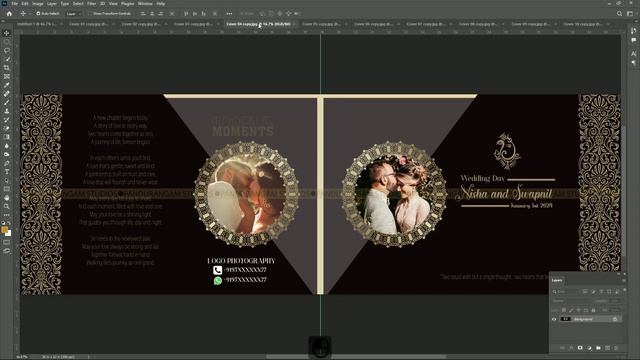640x360 pixels.
Task: Open the Filter menu
Action: (91, 4)
